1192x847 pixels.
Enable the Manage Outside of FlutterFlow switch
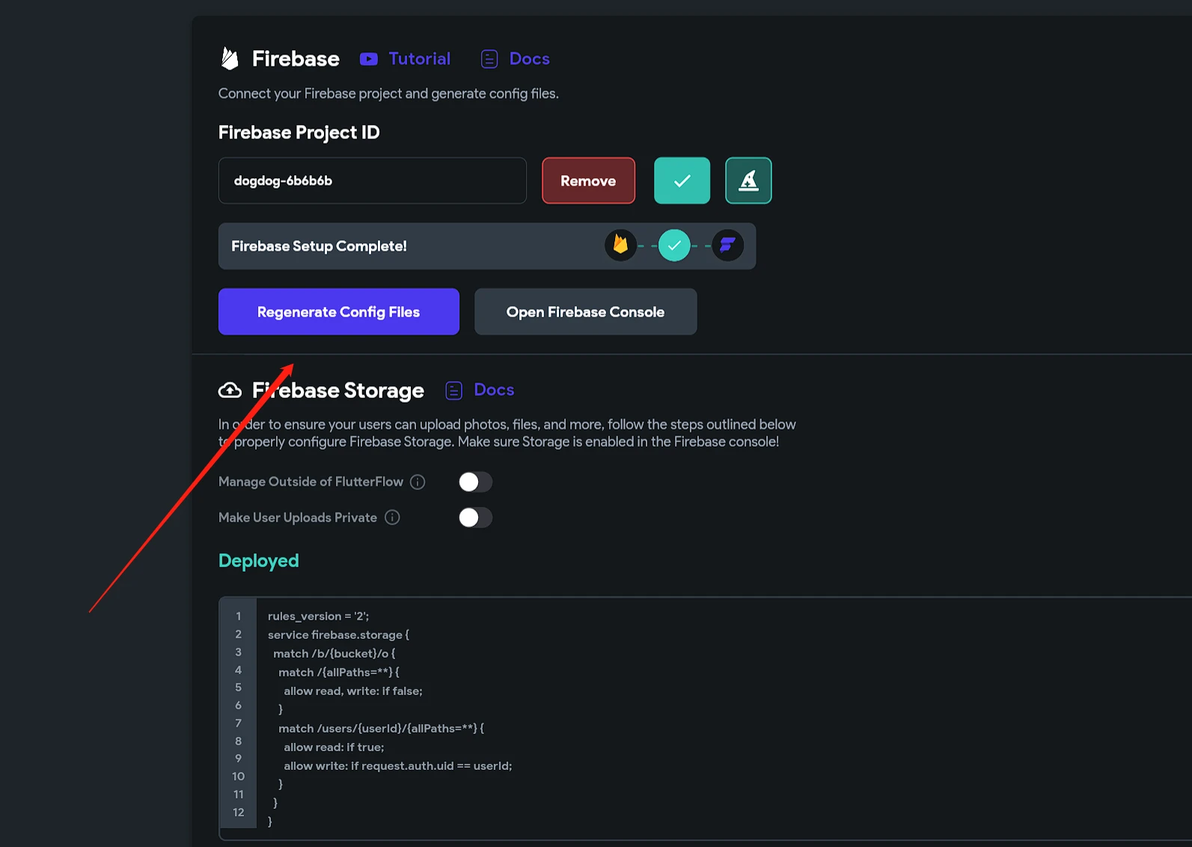pos(475,482)
